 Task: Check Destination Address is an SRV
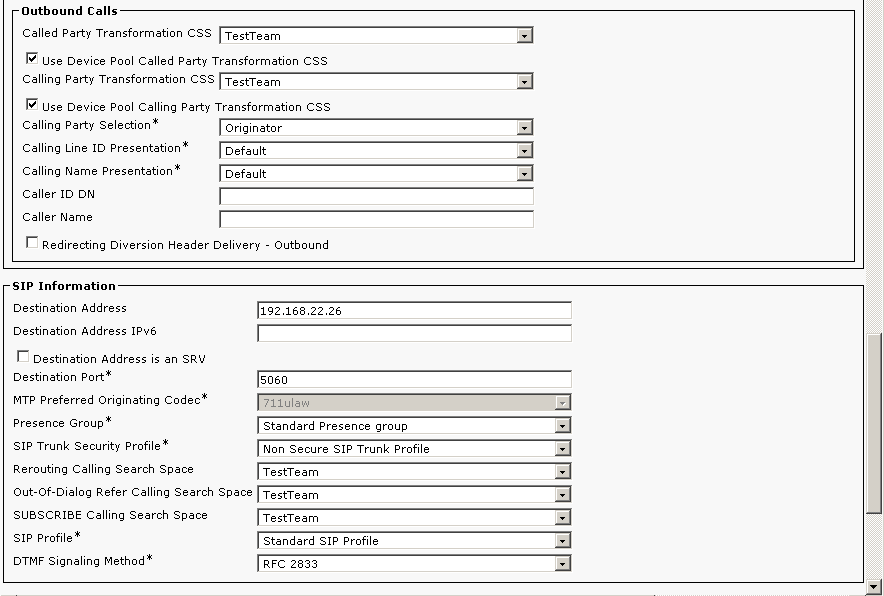coord(23,357)
